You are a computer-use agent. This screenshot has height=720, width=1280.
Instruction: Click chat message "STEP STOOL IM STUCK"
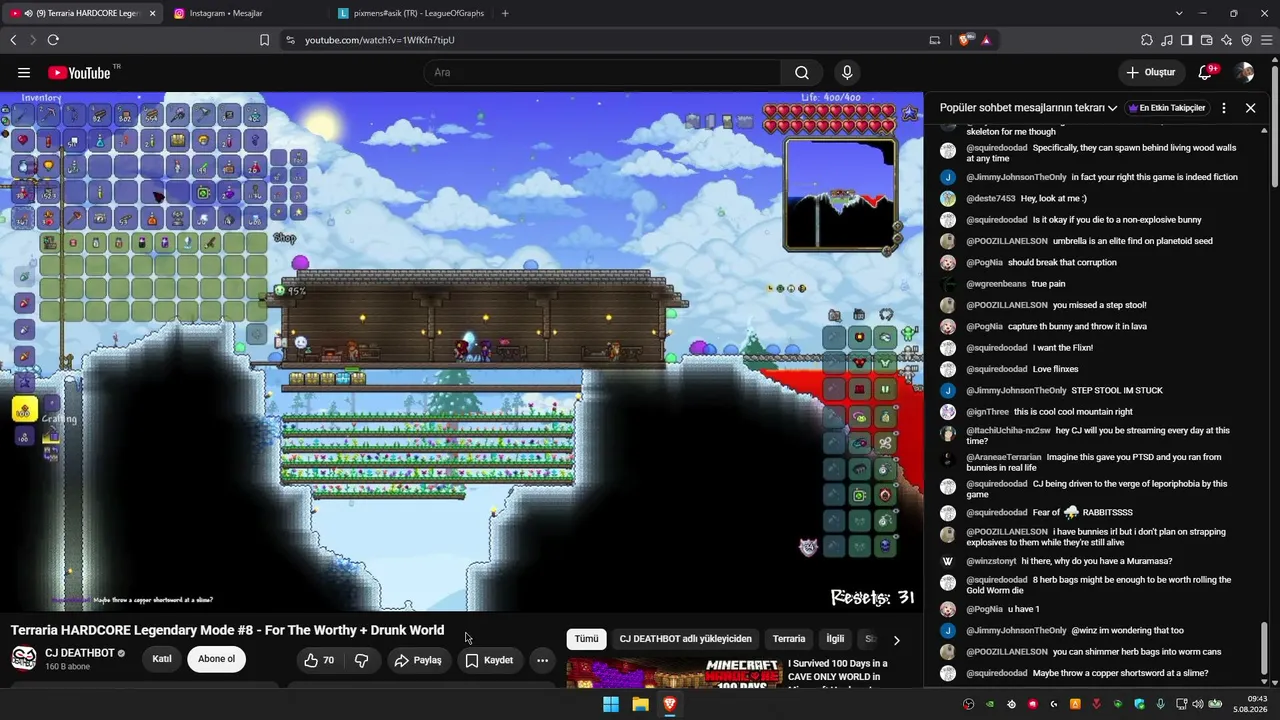click(1117, 390)
